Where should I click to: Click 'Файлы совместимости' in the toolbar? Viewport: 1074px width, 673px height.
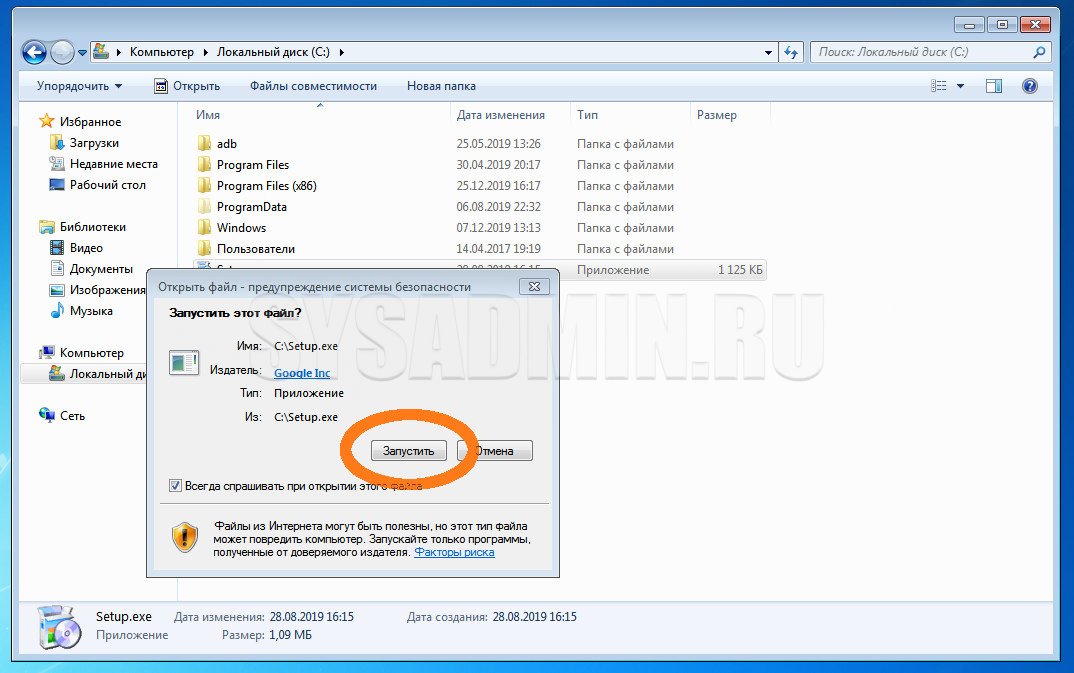[x=313, y=86]
